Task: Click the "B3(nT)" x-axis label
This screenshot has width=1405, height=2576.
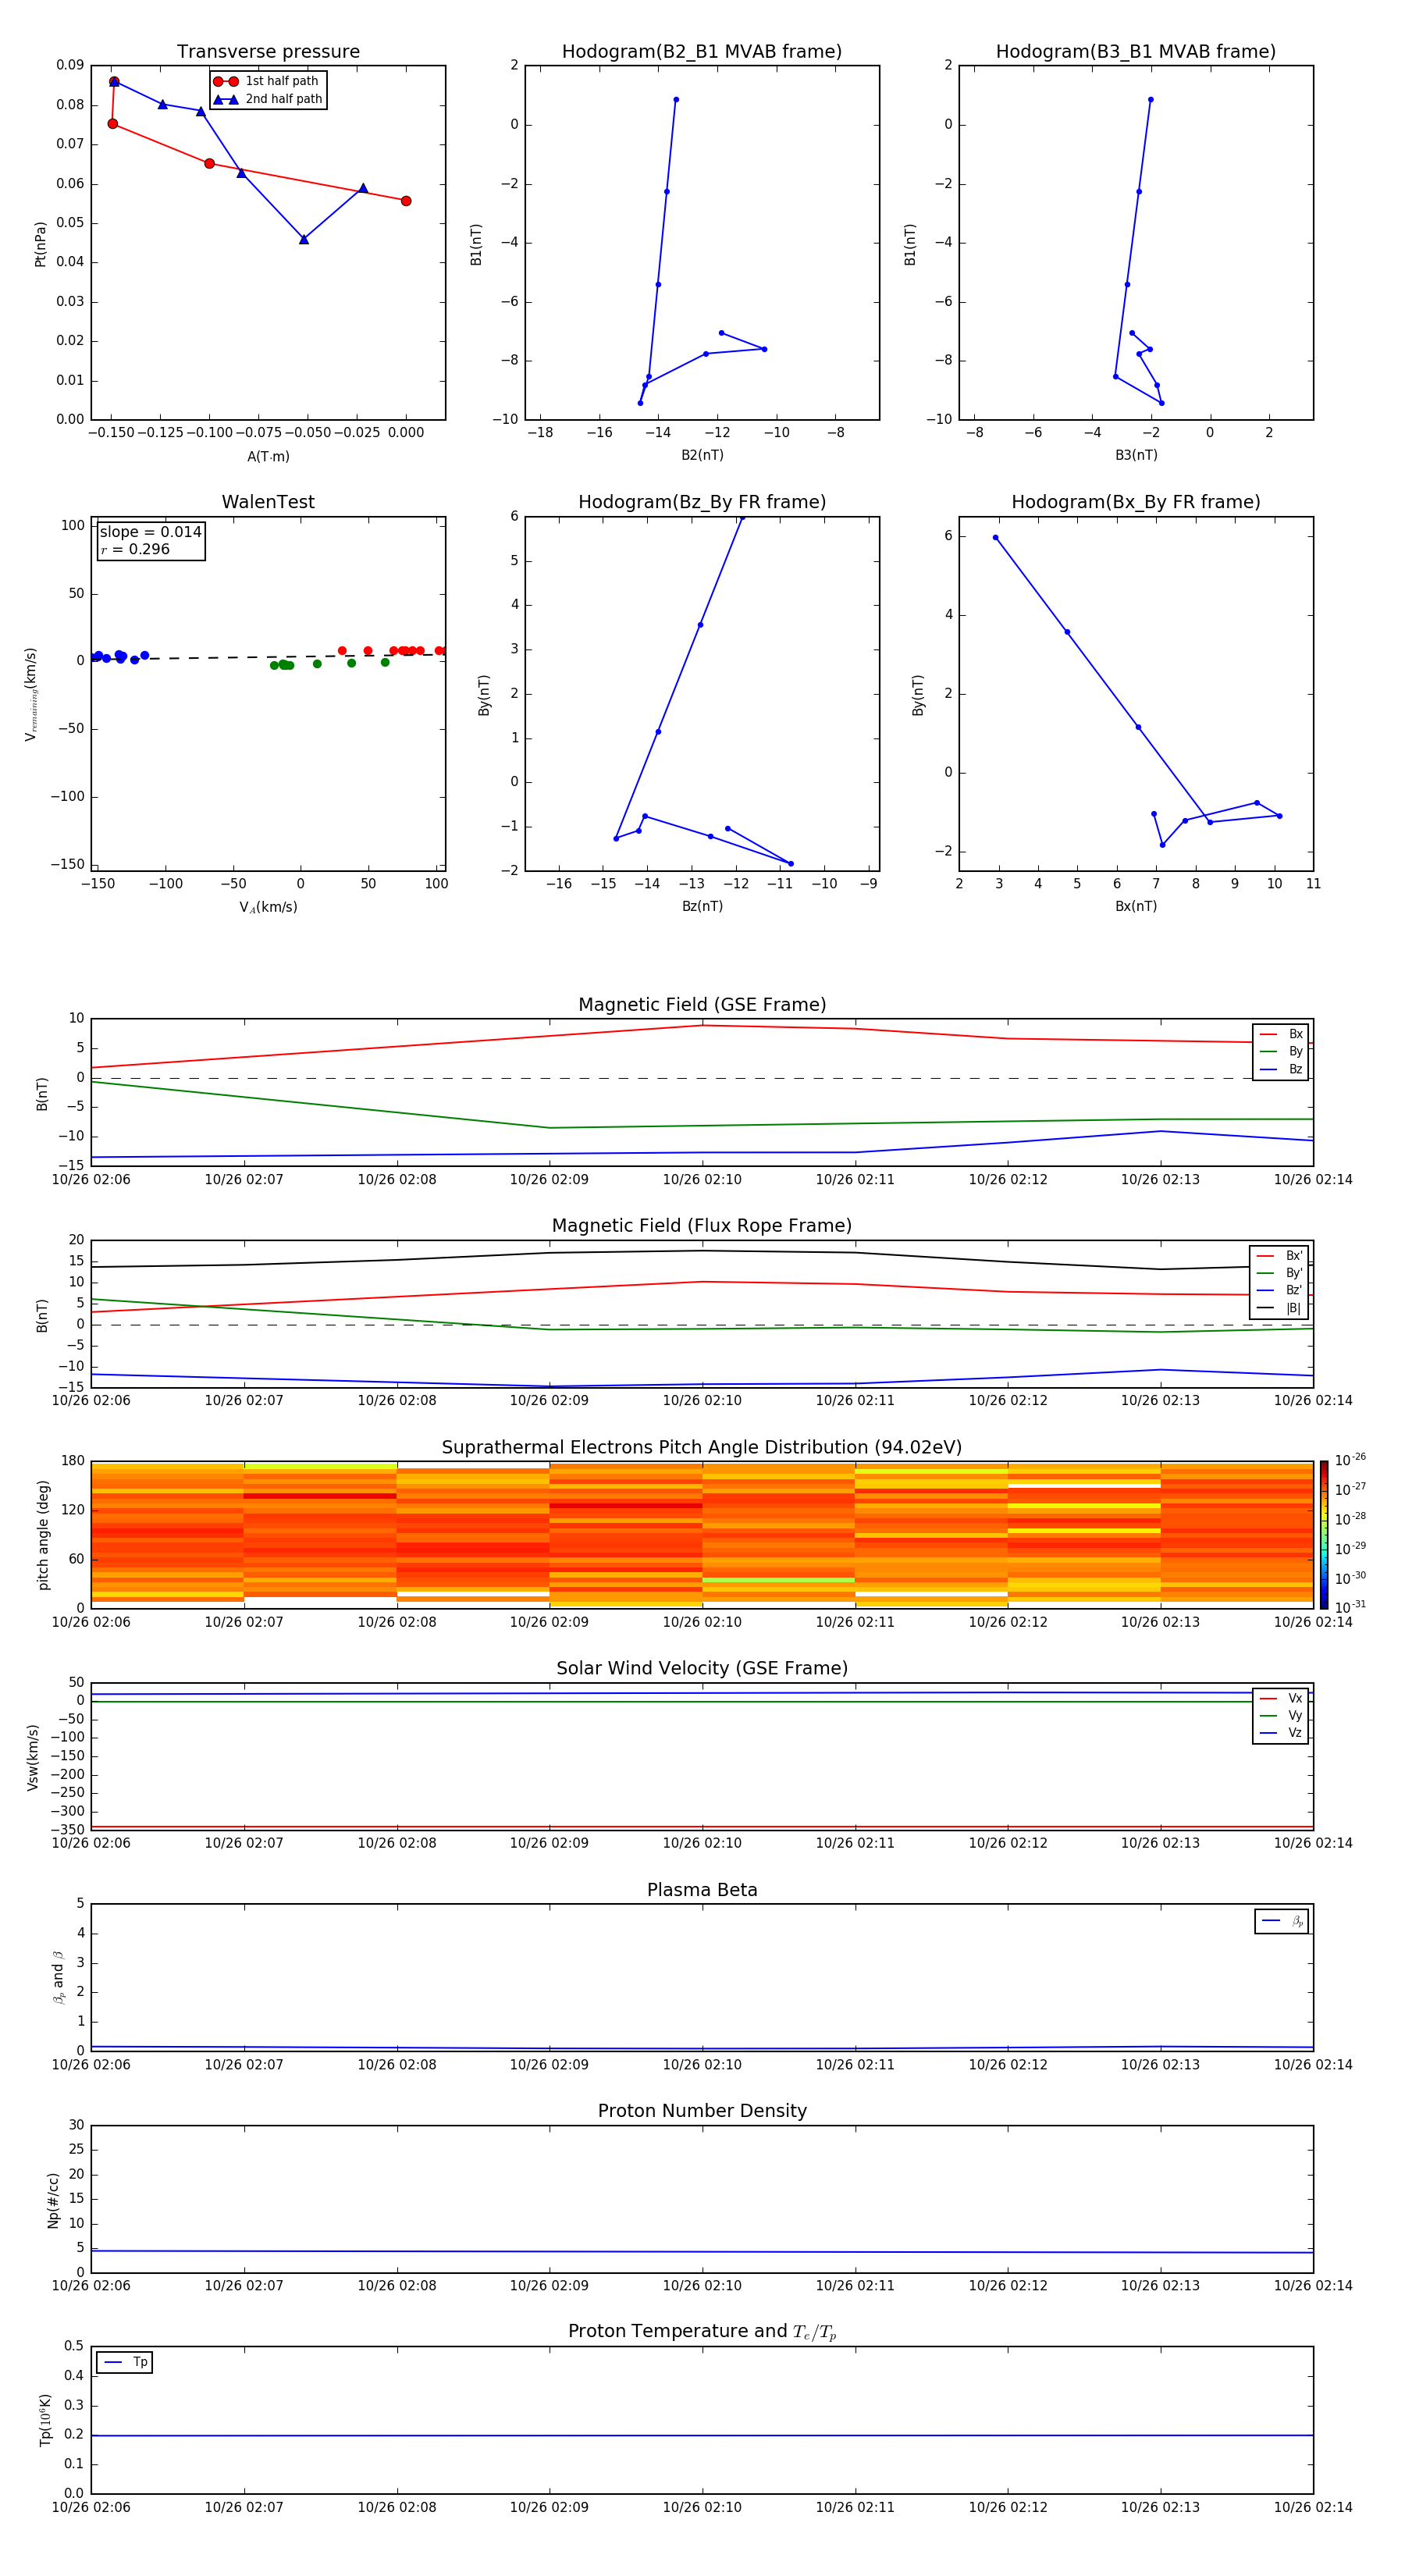Action: (x=1136, y=455)
